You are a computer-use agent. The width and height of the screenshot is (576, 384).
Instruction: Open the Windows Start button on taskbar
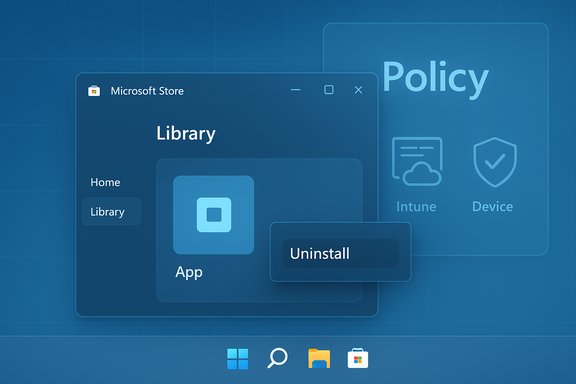tap(238, 359)
